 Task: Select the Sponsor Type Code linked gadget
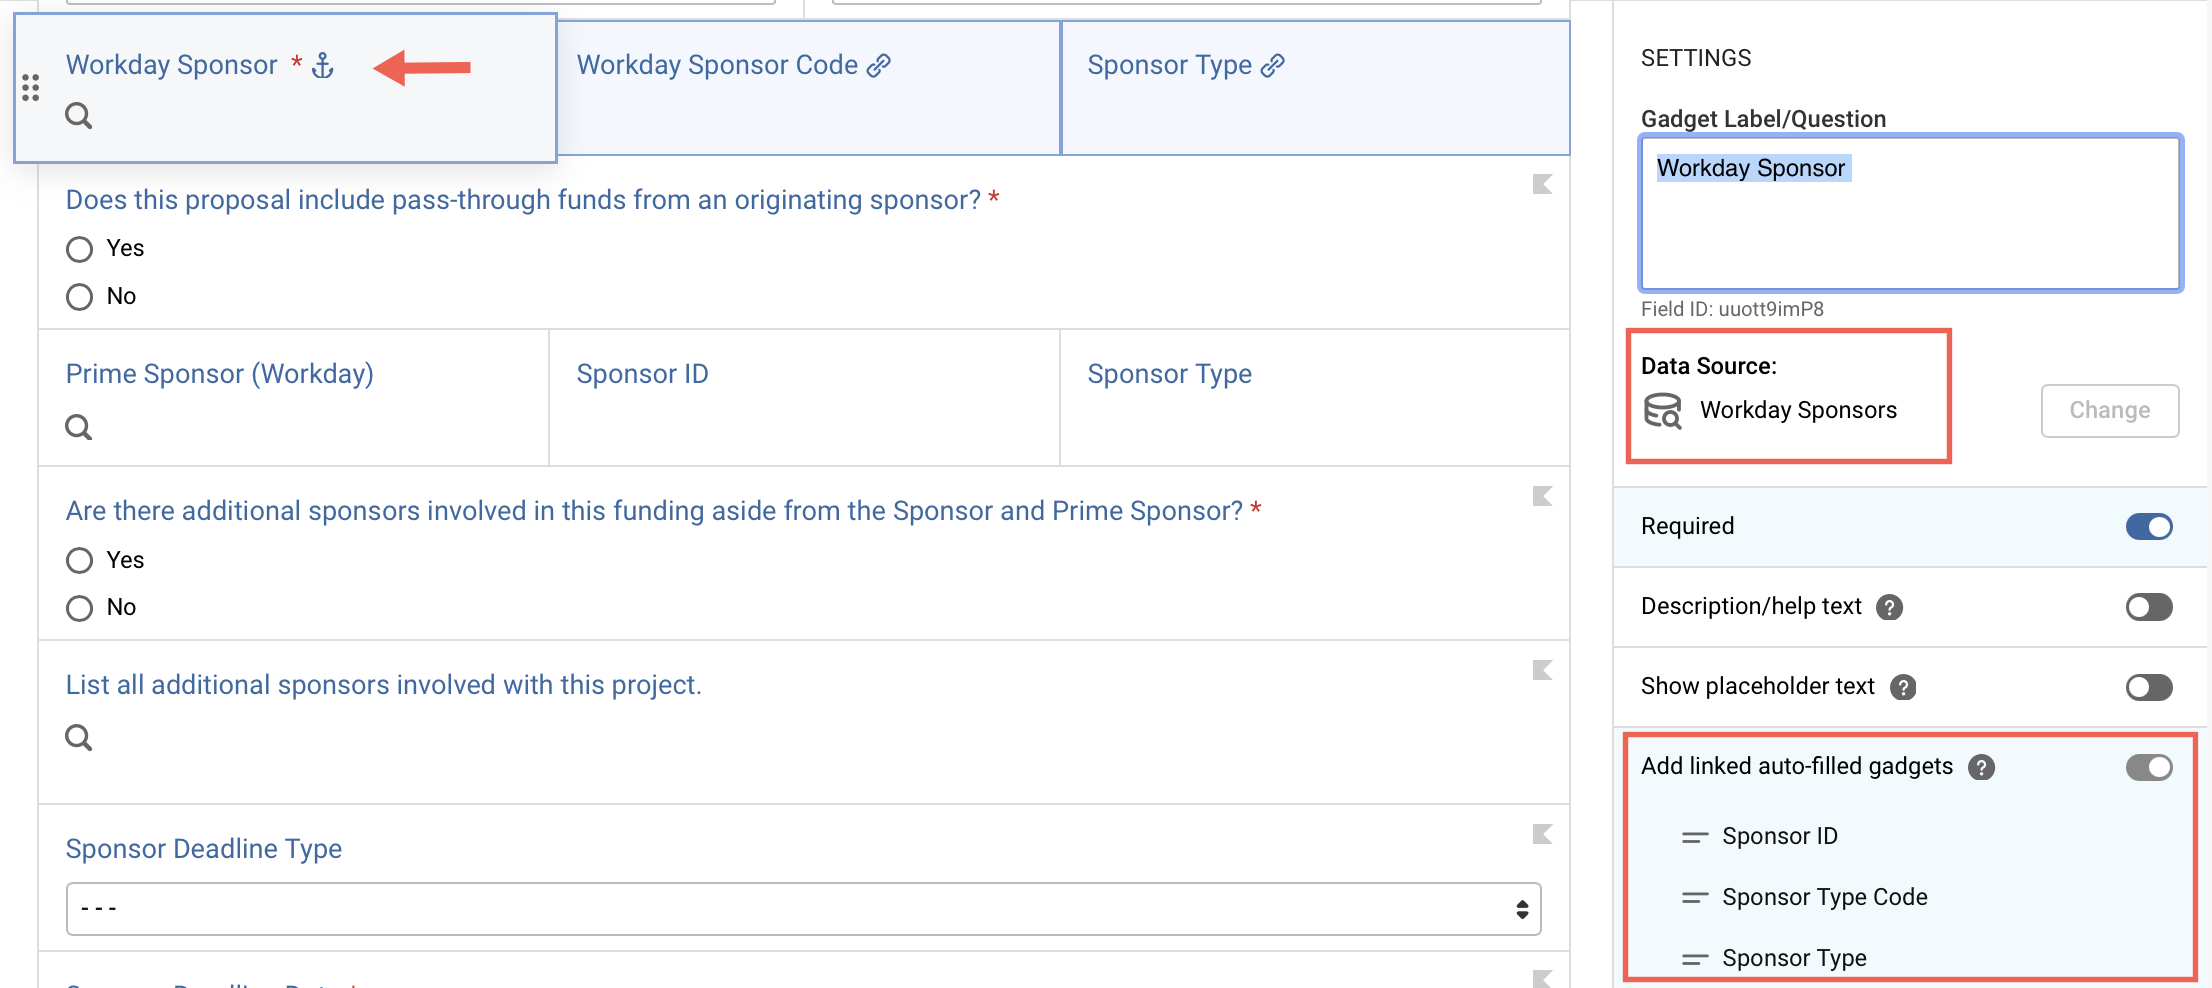[x=1824, y=897]
